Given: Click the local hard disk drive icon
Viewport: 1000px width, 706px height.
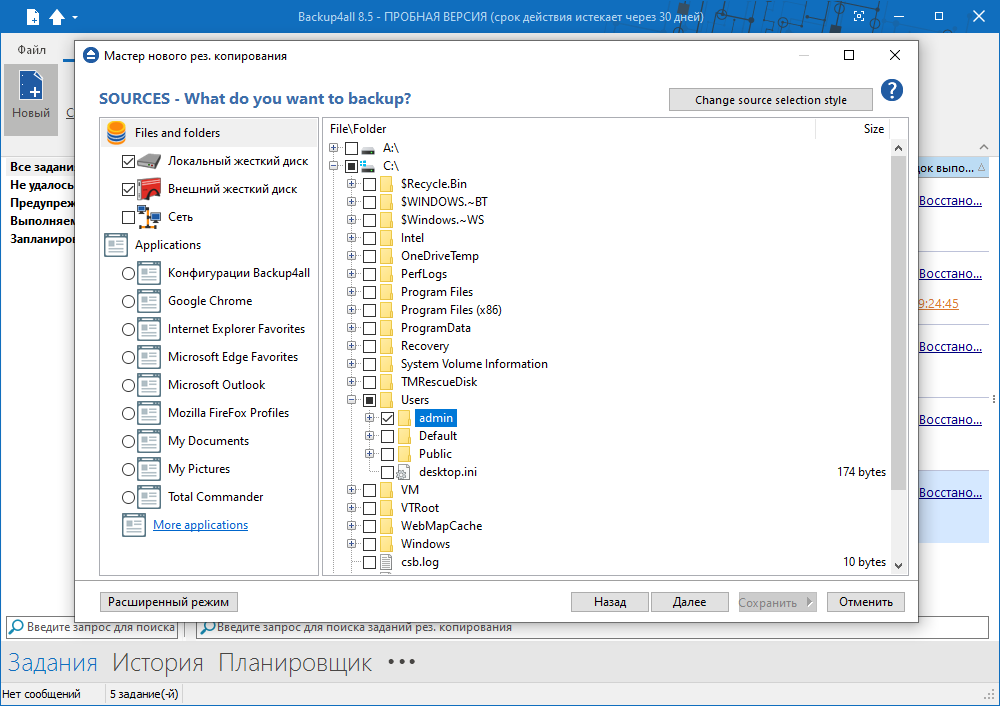Looking at the screenshot, I should [x=149, y=161].
